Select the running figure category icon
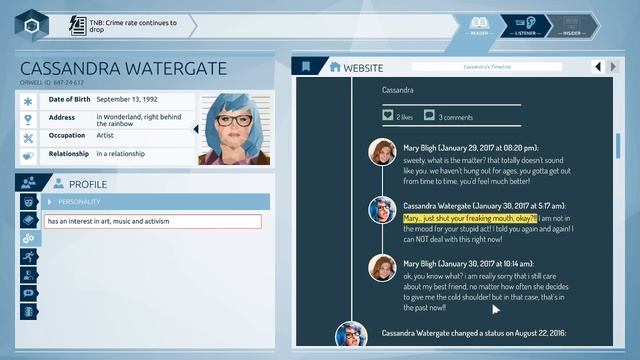Image resolution: width=640 pixels, height=360 pixels. click(29, 257)
